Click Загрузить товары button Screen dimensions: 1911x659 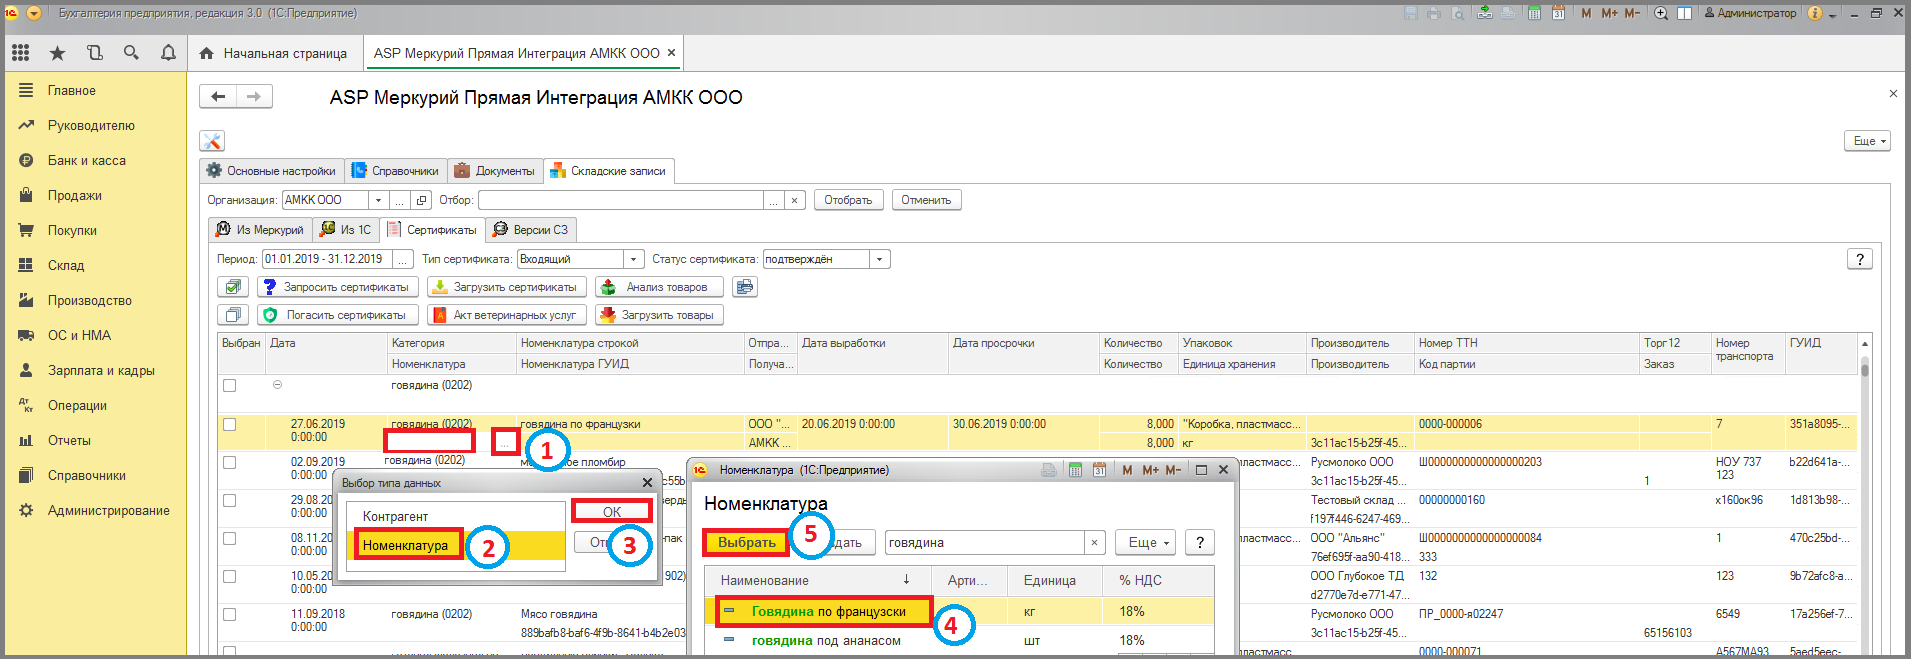pos(659,315)
